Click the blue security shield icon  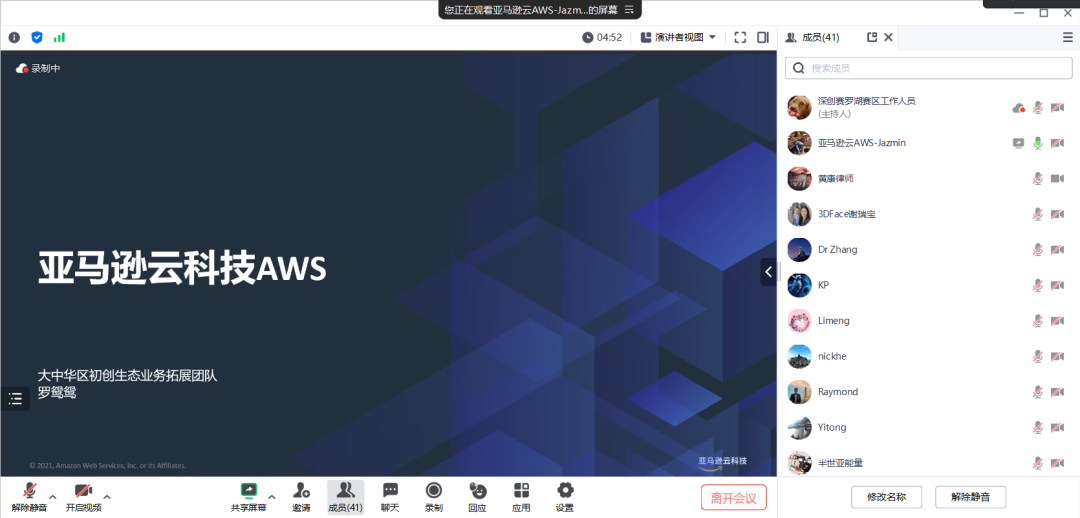pyautogui.click(x=37, y=37)
